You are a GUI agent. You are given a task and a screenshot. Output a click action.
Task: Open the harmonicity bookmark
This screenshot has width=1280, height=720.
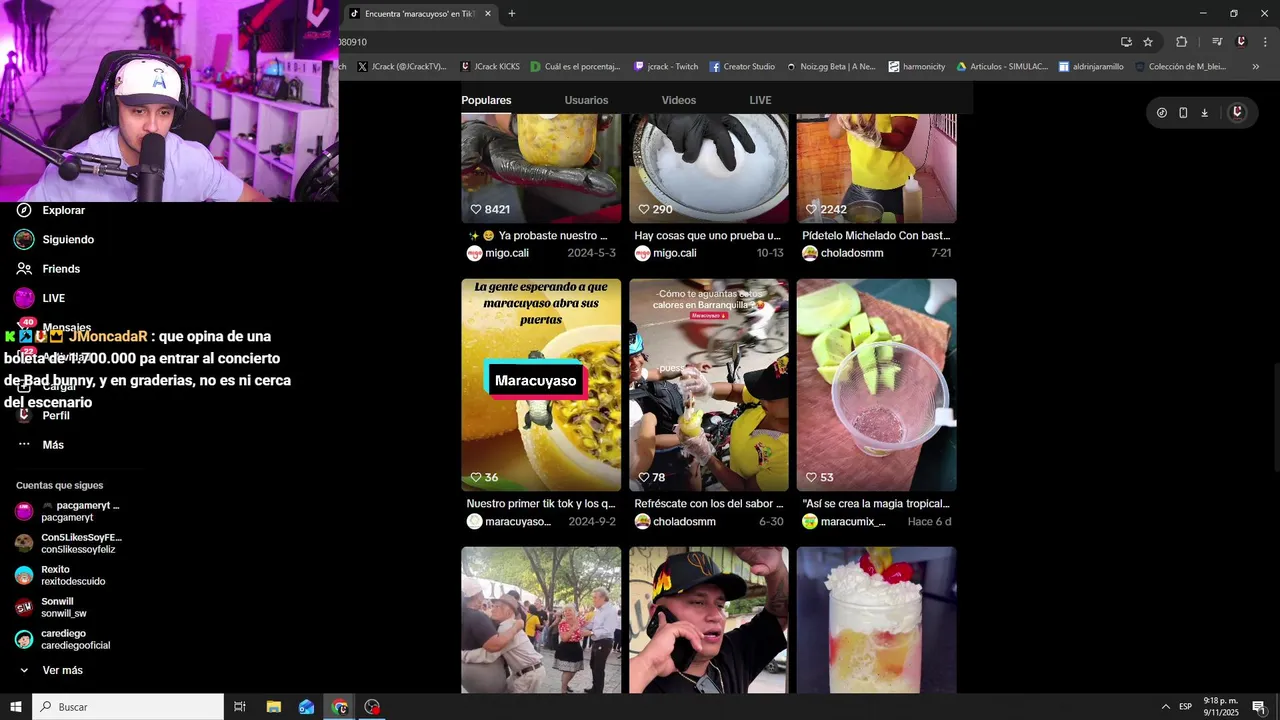(917, 67)
